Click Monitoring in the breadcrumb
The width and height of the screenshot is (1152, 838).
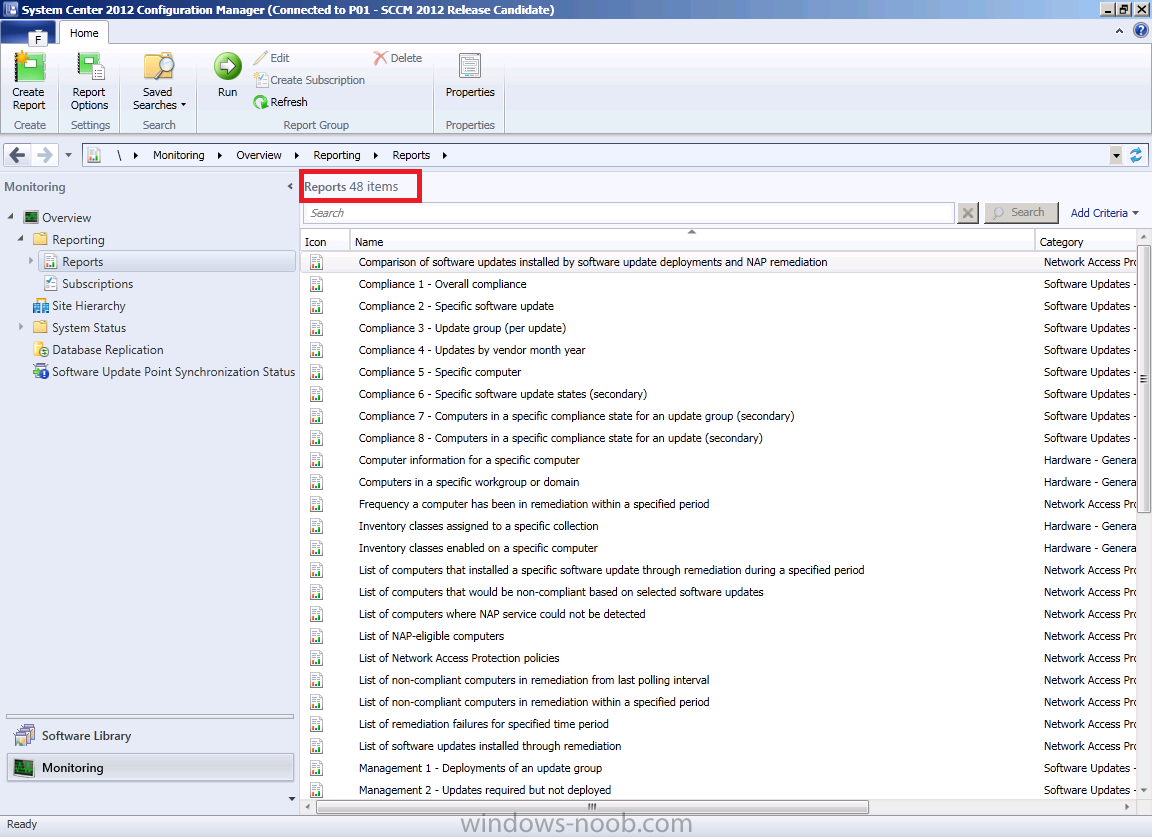179,155
